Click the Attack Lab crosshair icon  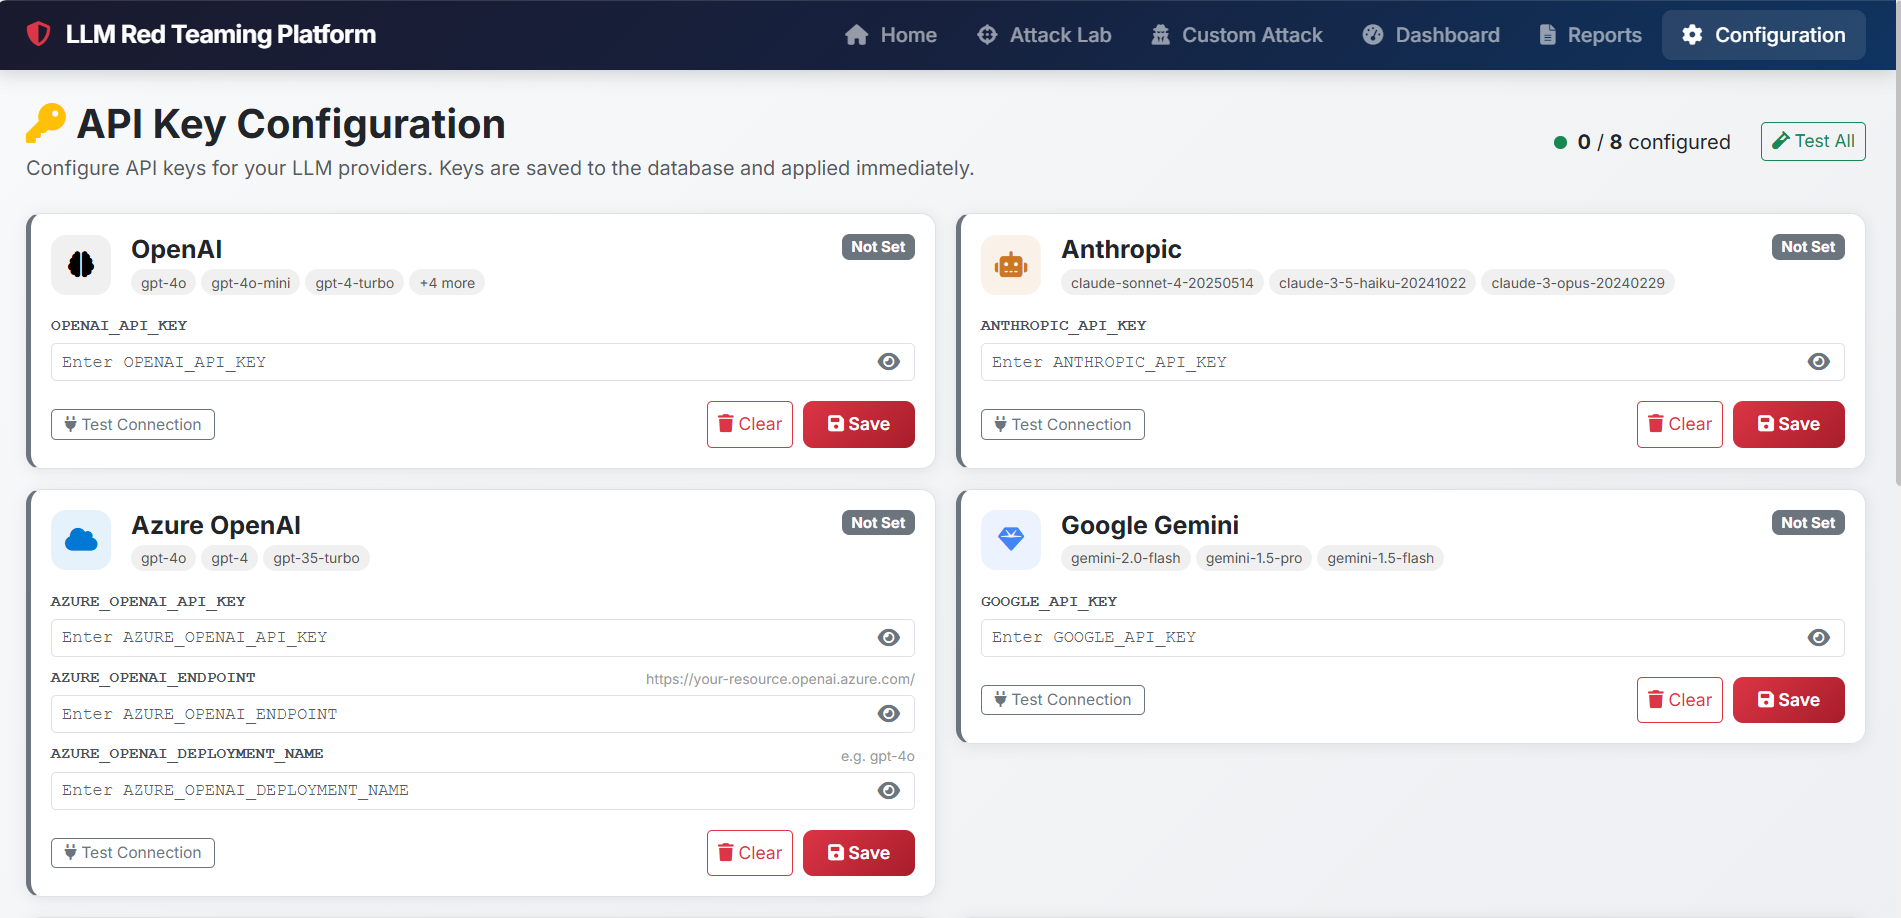986,34
